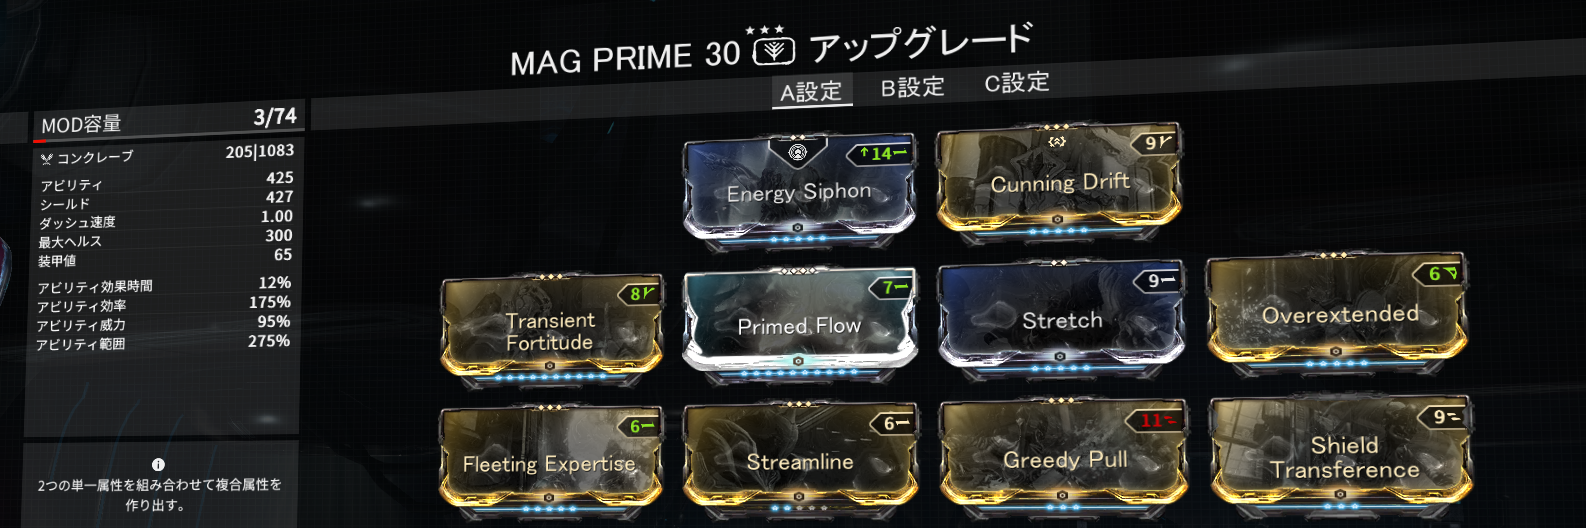Click the aura icon on Energy Siphon

click(x=798, y=152)
